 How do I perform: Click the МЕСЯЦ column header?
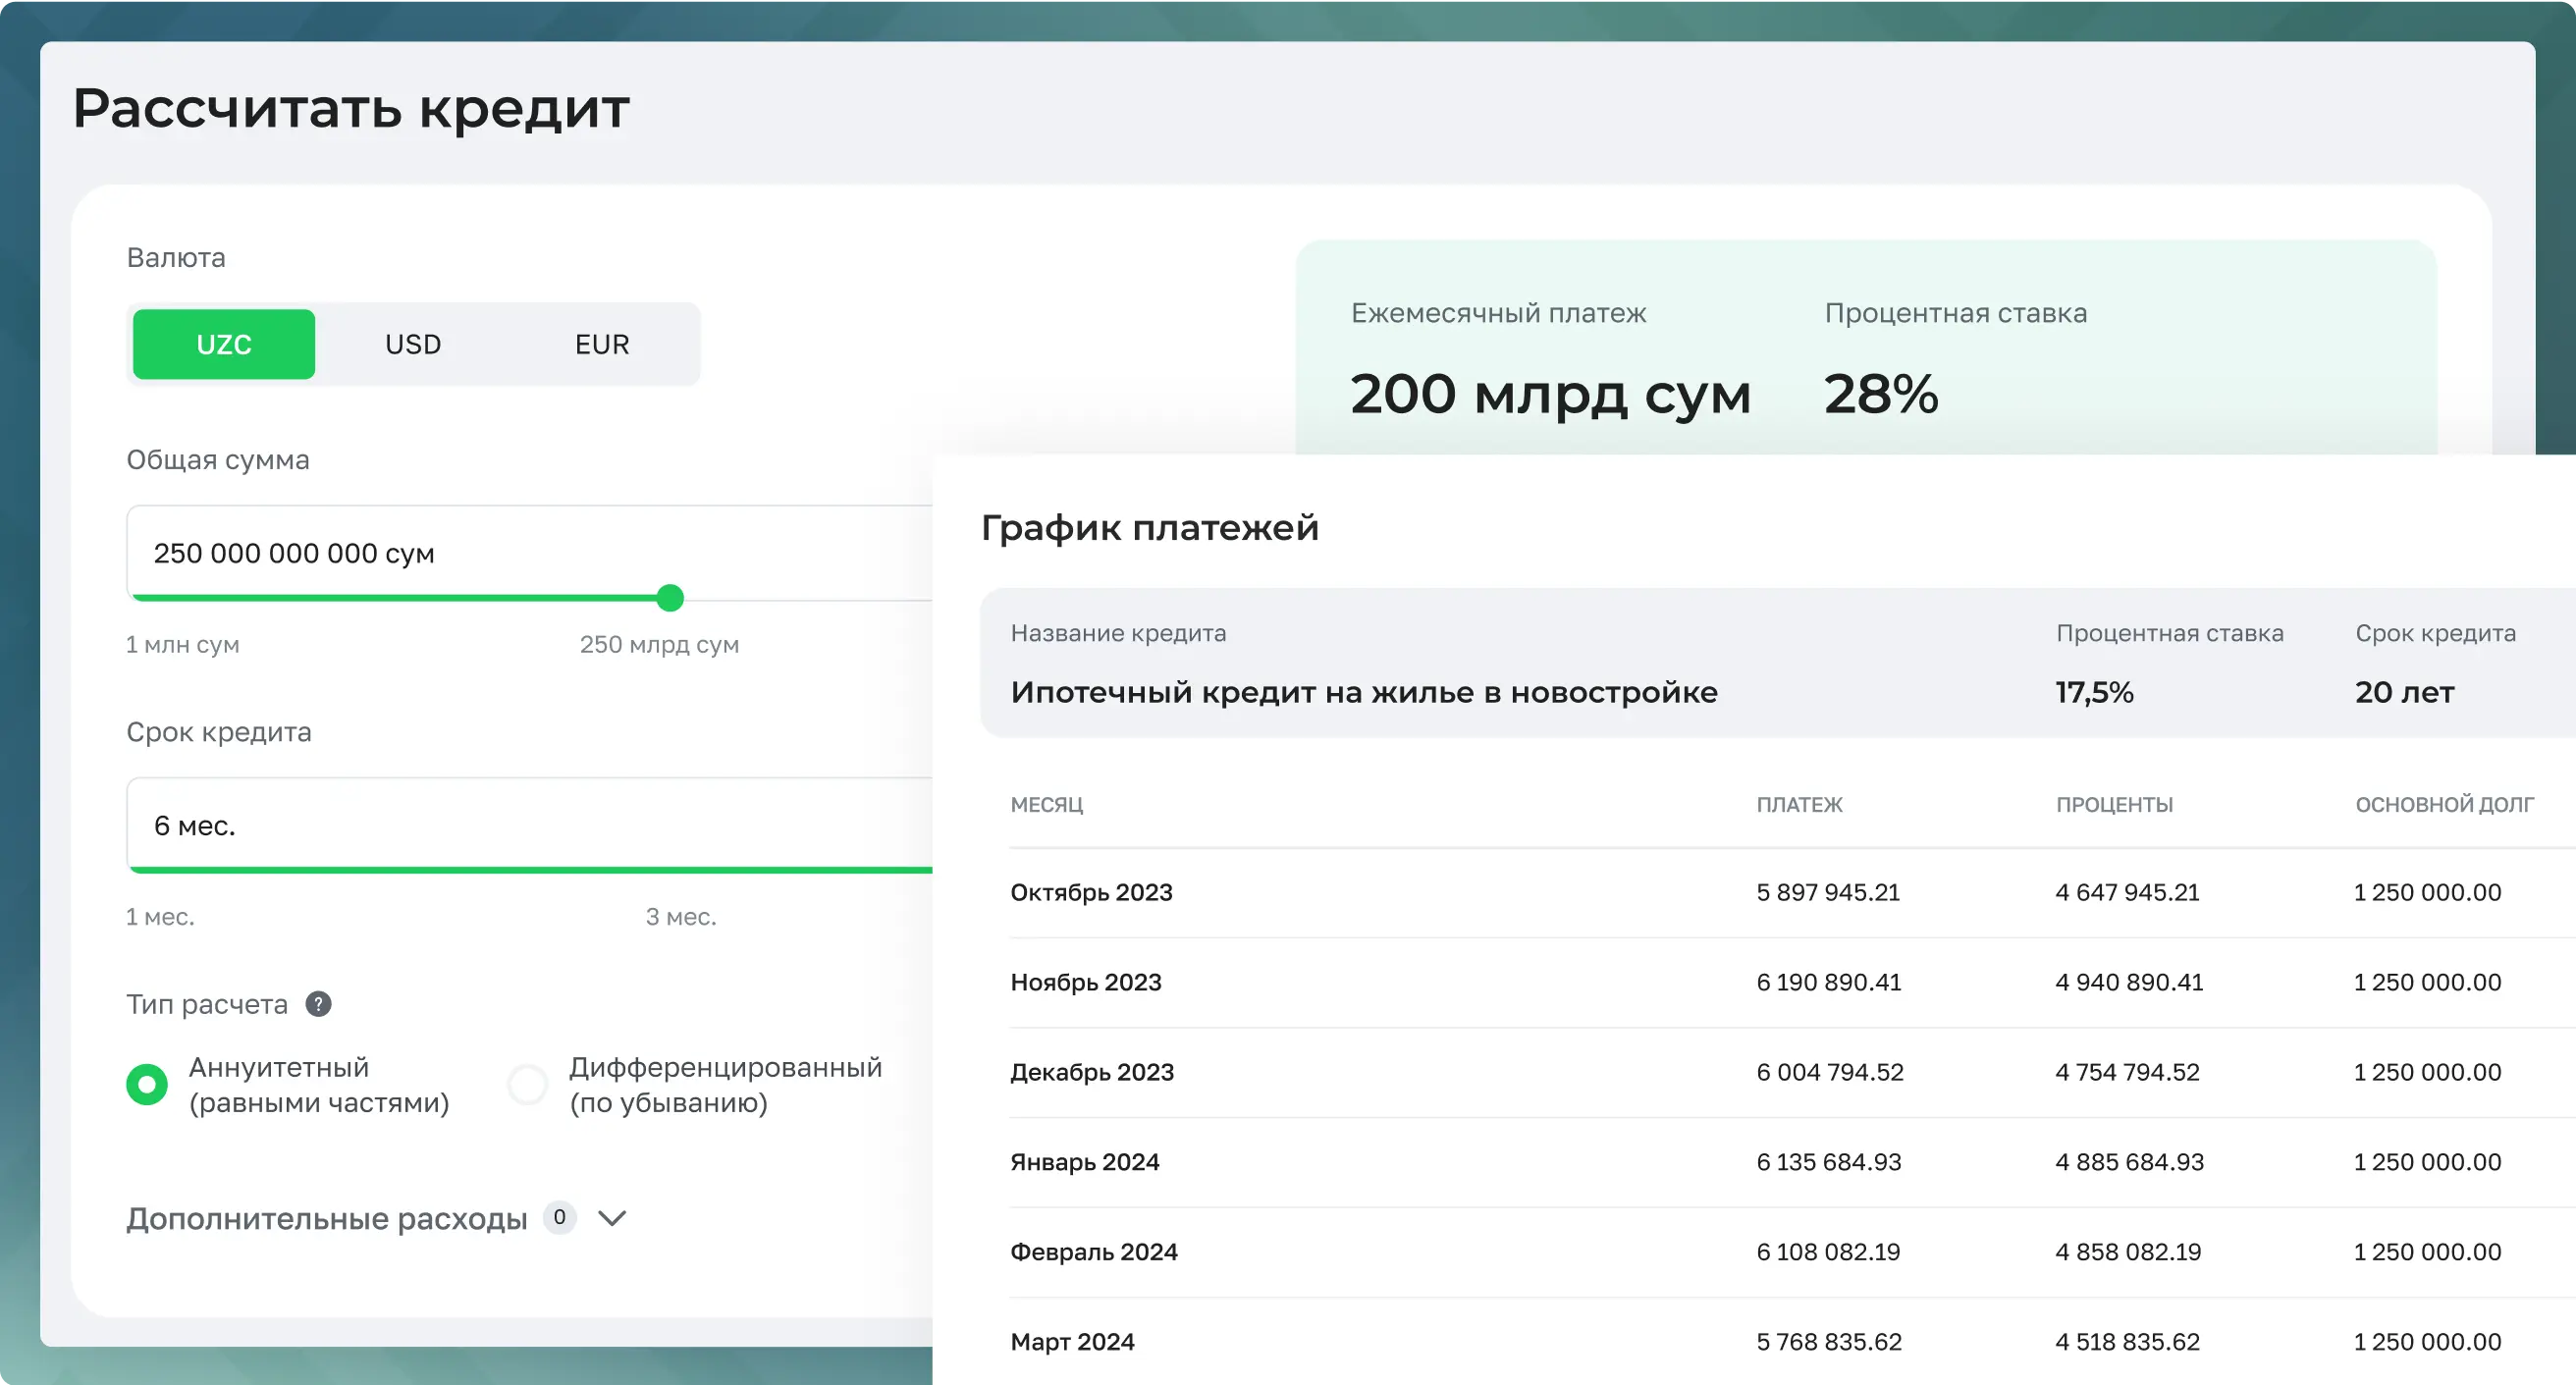coord(1046,804)
